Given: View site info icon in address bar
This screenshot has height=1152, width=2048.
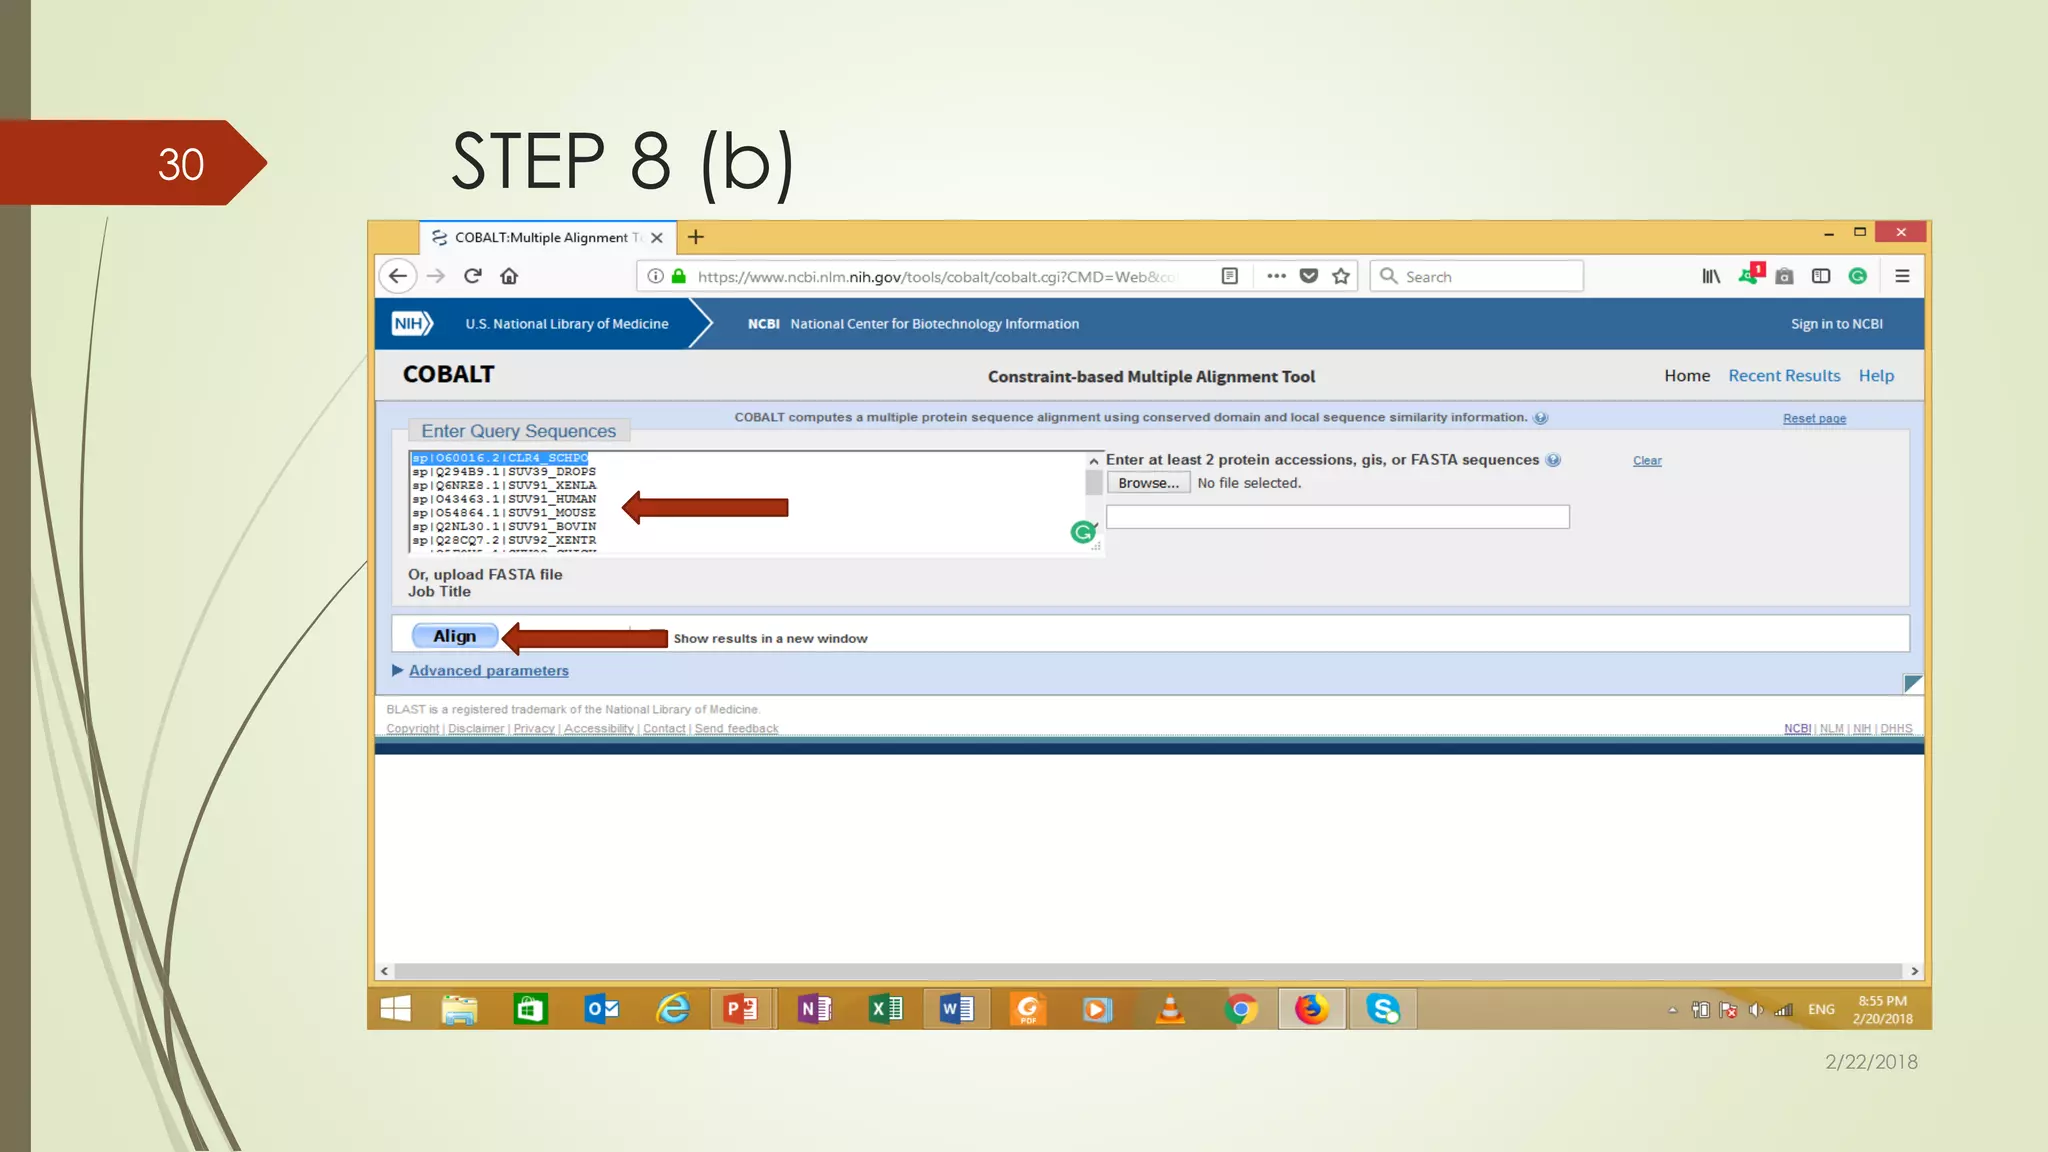Looking at the screenshot, I should 655,276.
